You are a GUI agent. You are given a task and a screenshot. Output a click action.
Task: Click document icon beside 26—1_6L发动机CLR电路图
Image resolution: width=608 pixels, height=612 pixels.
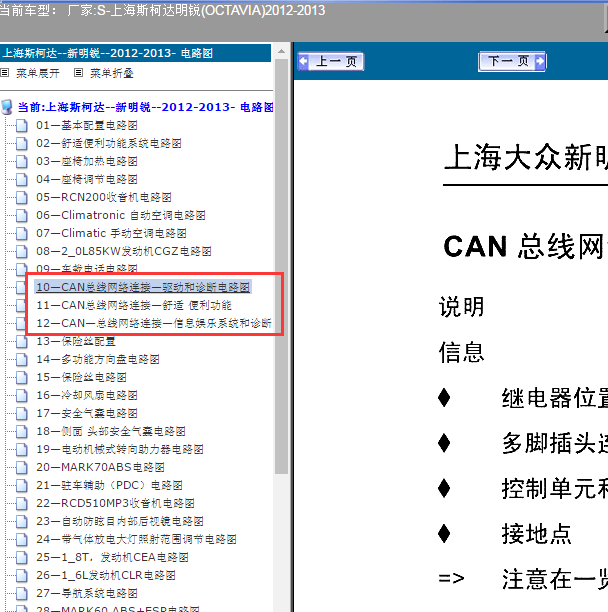pos(22,575)
